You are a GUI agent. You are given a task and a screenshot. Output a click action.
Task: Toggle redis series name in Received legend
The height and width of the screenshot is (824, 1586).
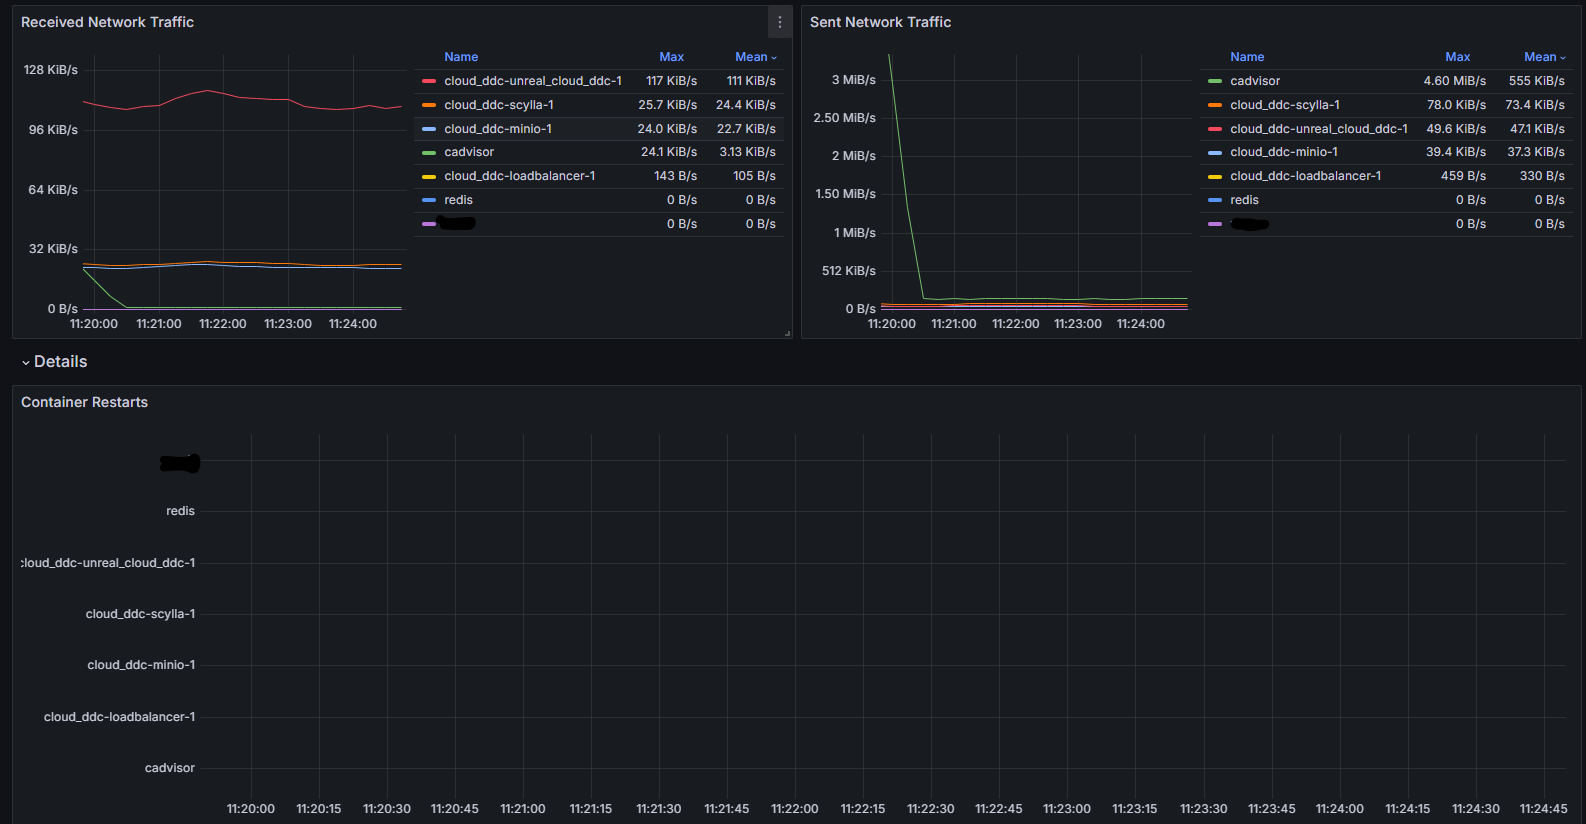tap(459, 200)
